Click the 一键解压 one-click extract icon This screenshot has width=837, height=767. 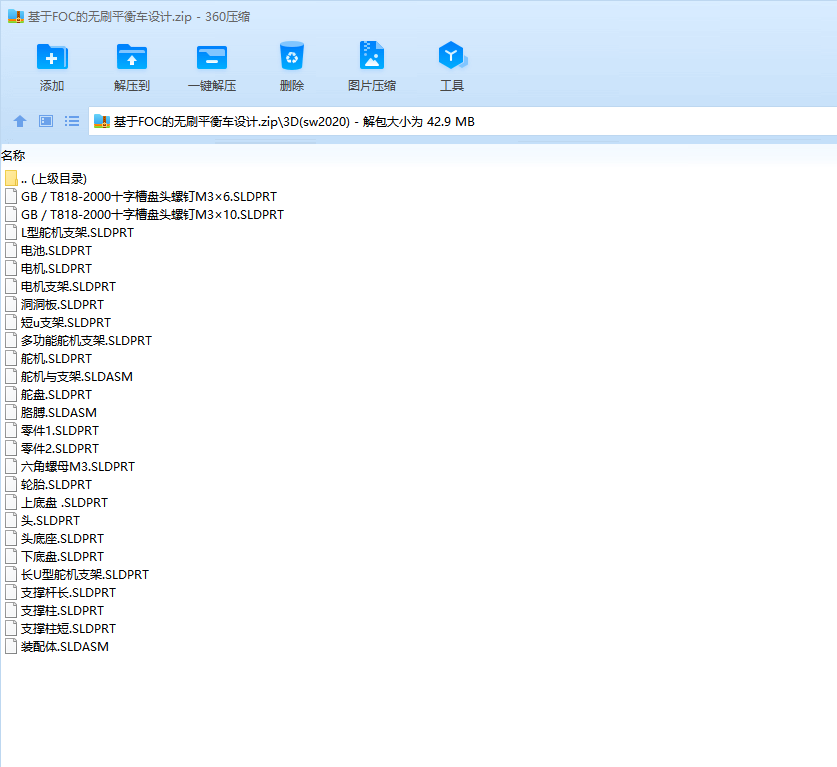tap(212, 57)
